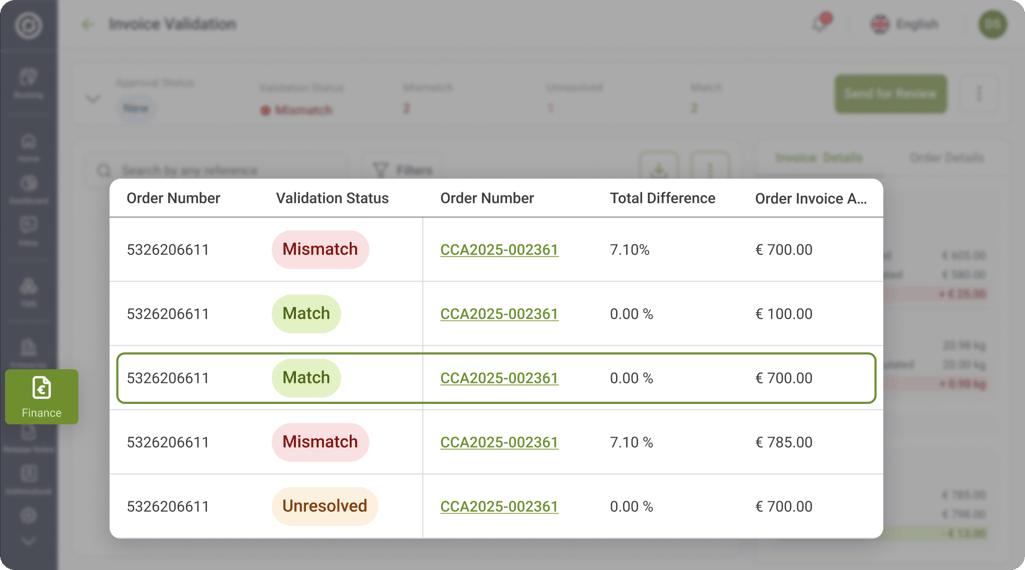Switch to the Invoice Details tab
The height and width of the screenshot is (570, 1025).
pyautogui.click(x=818, y=158)
